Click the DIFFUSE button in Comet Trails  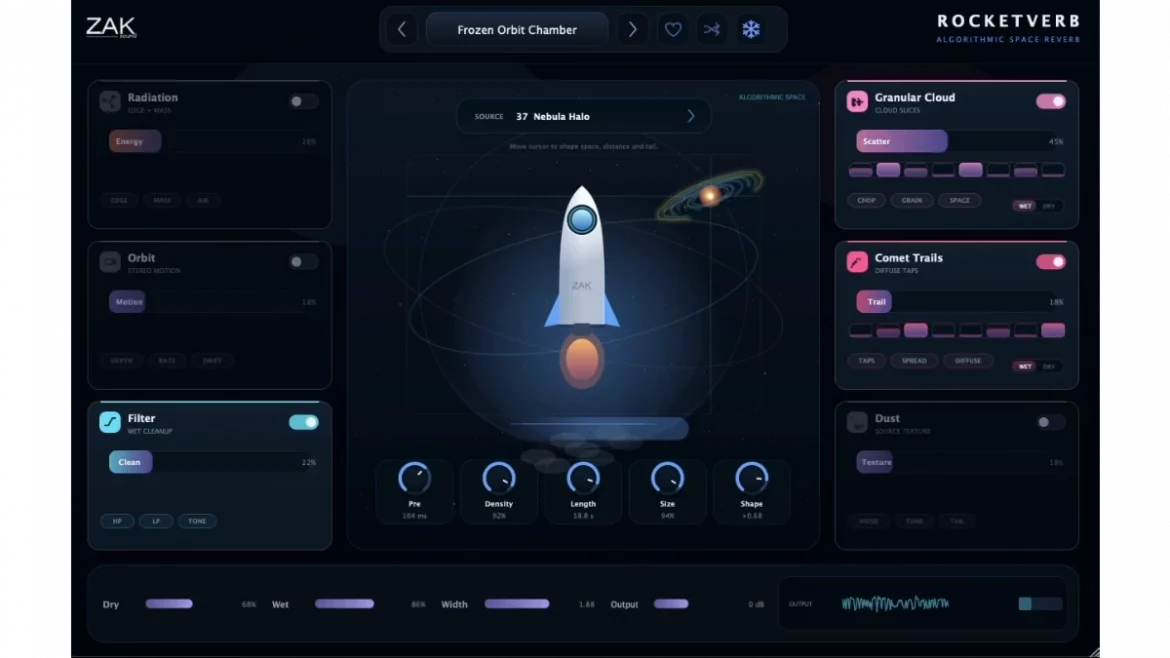click(x=968, y=361)
